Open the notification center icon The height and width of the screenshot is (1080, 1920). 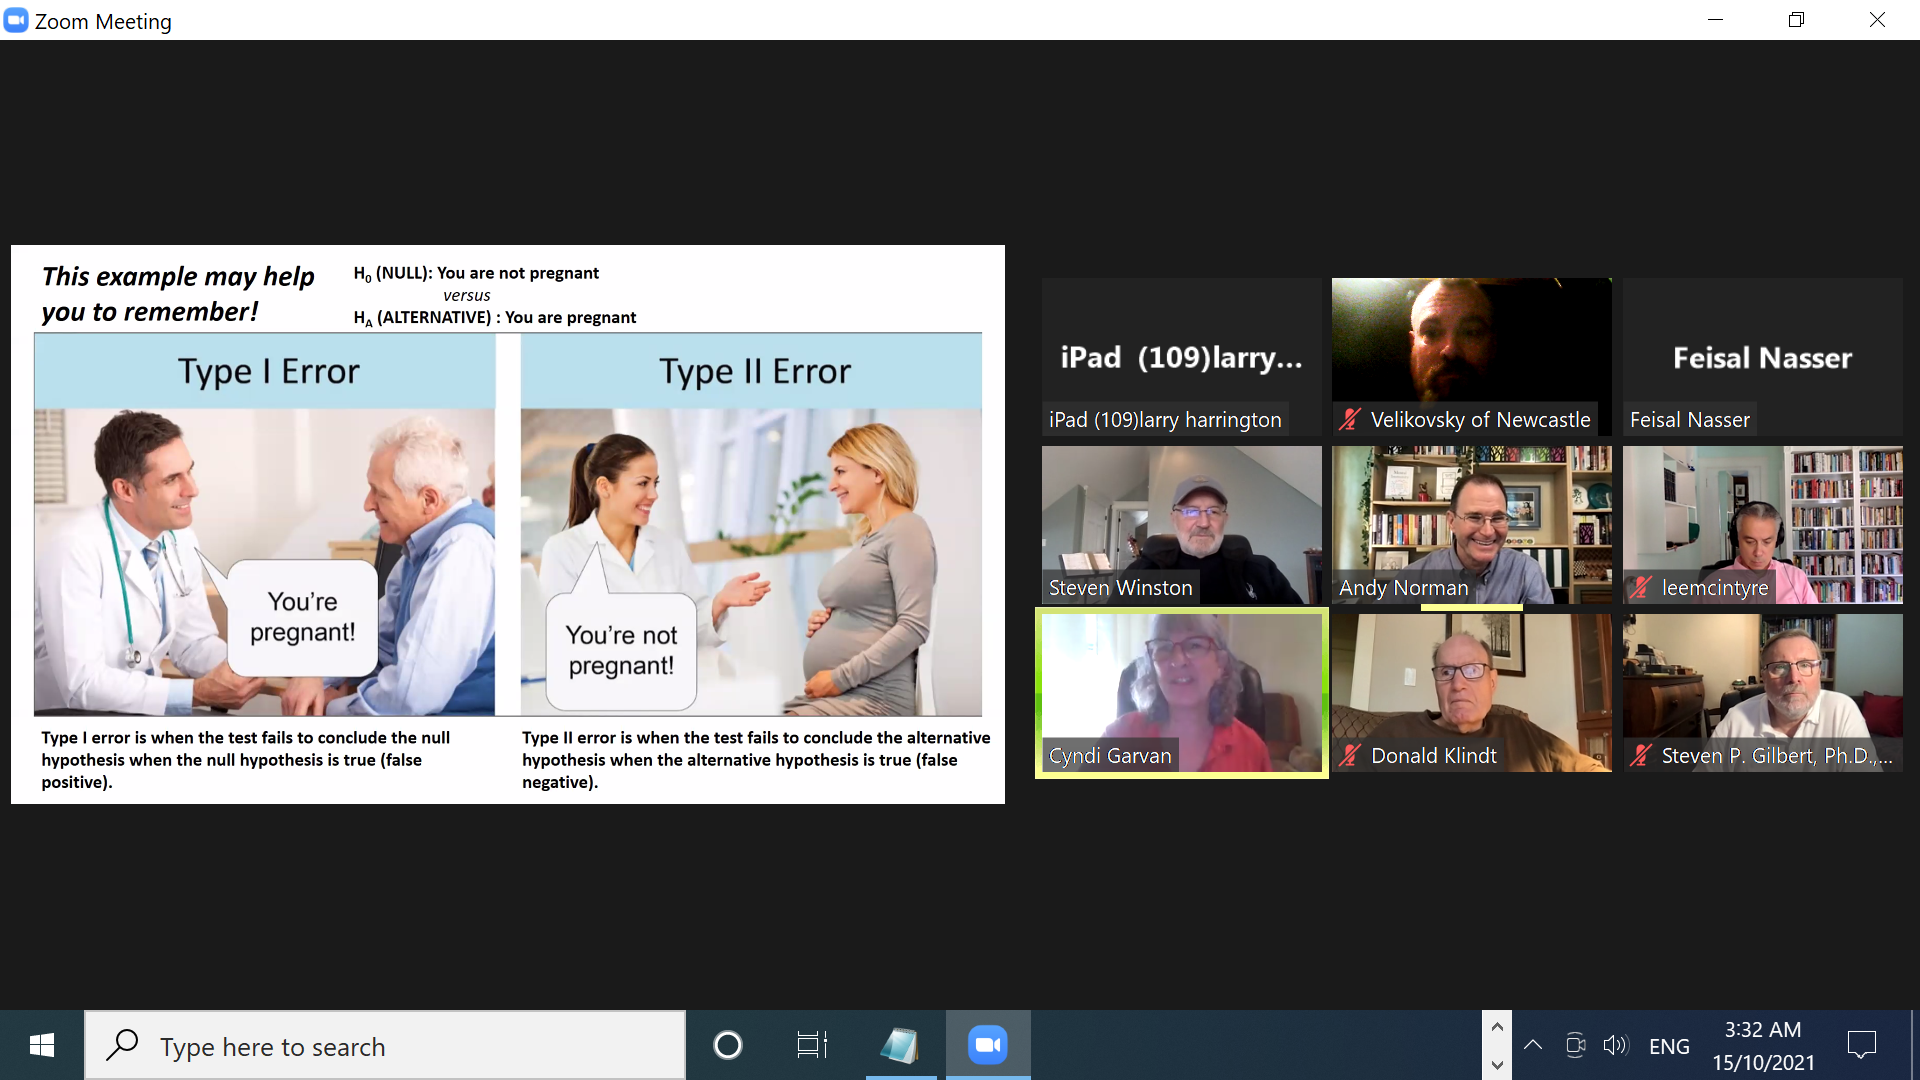click(1861, 1046)
